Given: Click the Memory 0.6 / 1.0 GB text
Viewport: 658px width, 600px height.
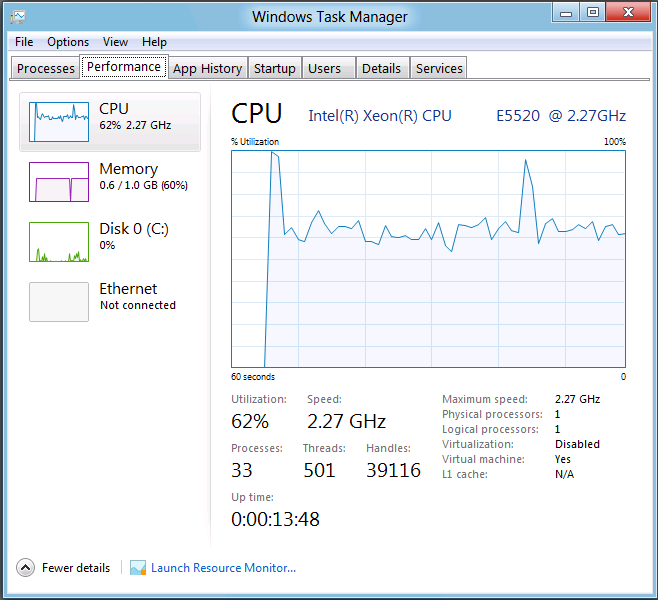Looking at the screenshot, I should click(144, 185).
